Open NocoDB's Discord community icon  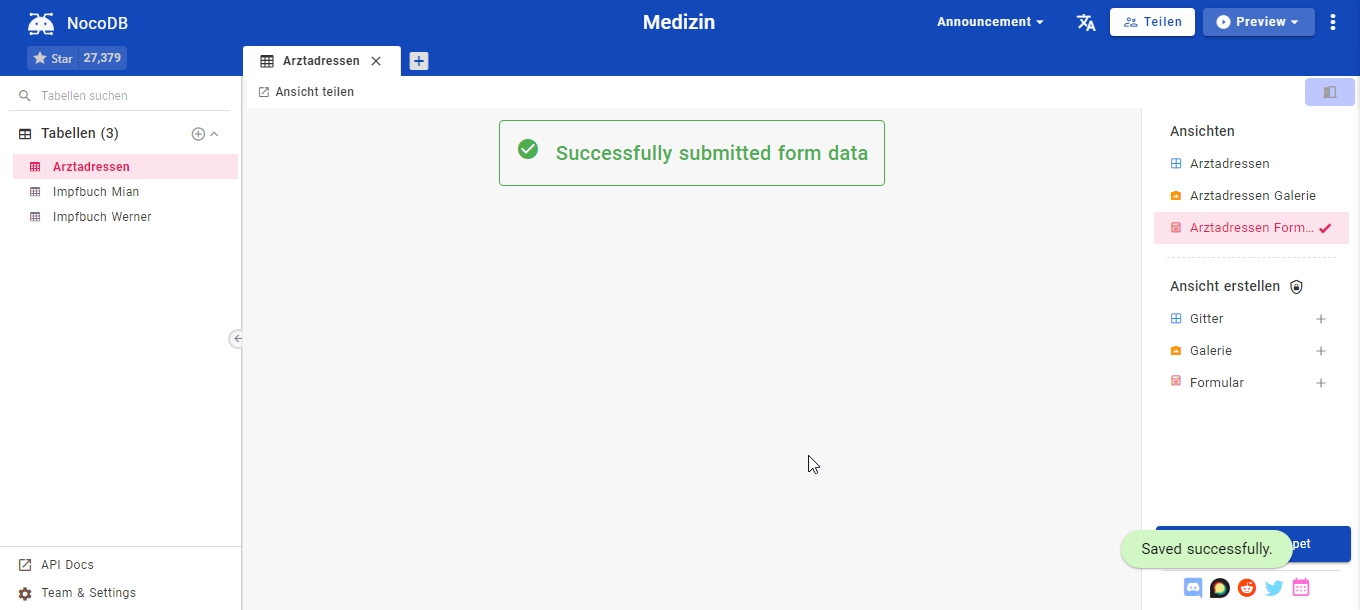1192,588
